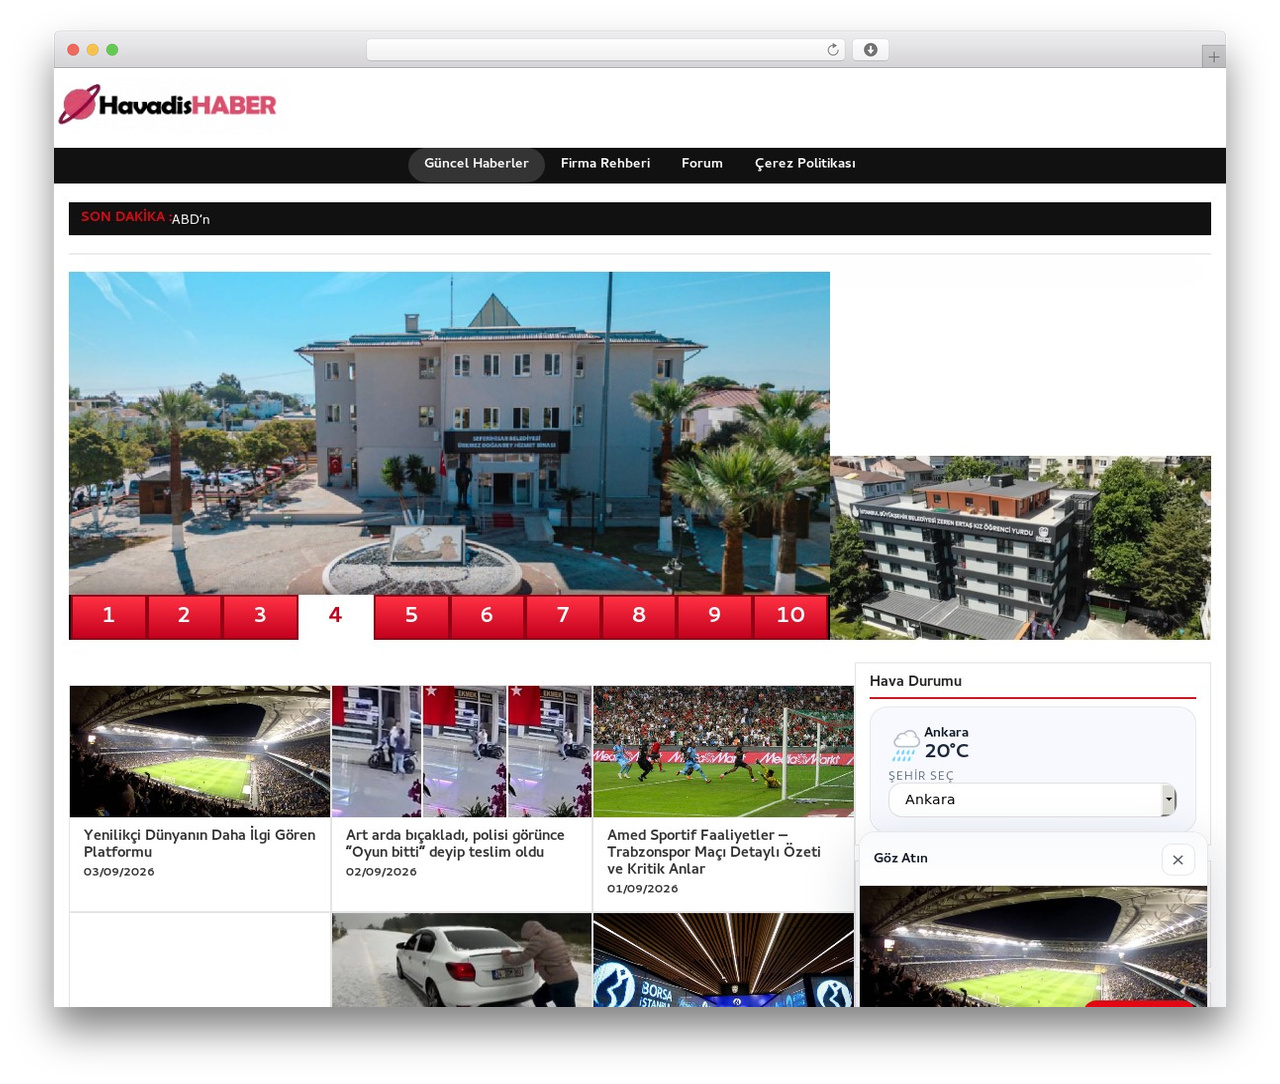This screenshot has height=1084, width=1280.
Task: Select slider page 6
Action: point(487,616)
